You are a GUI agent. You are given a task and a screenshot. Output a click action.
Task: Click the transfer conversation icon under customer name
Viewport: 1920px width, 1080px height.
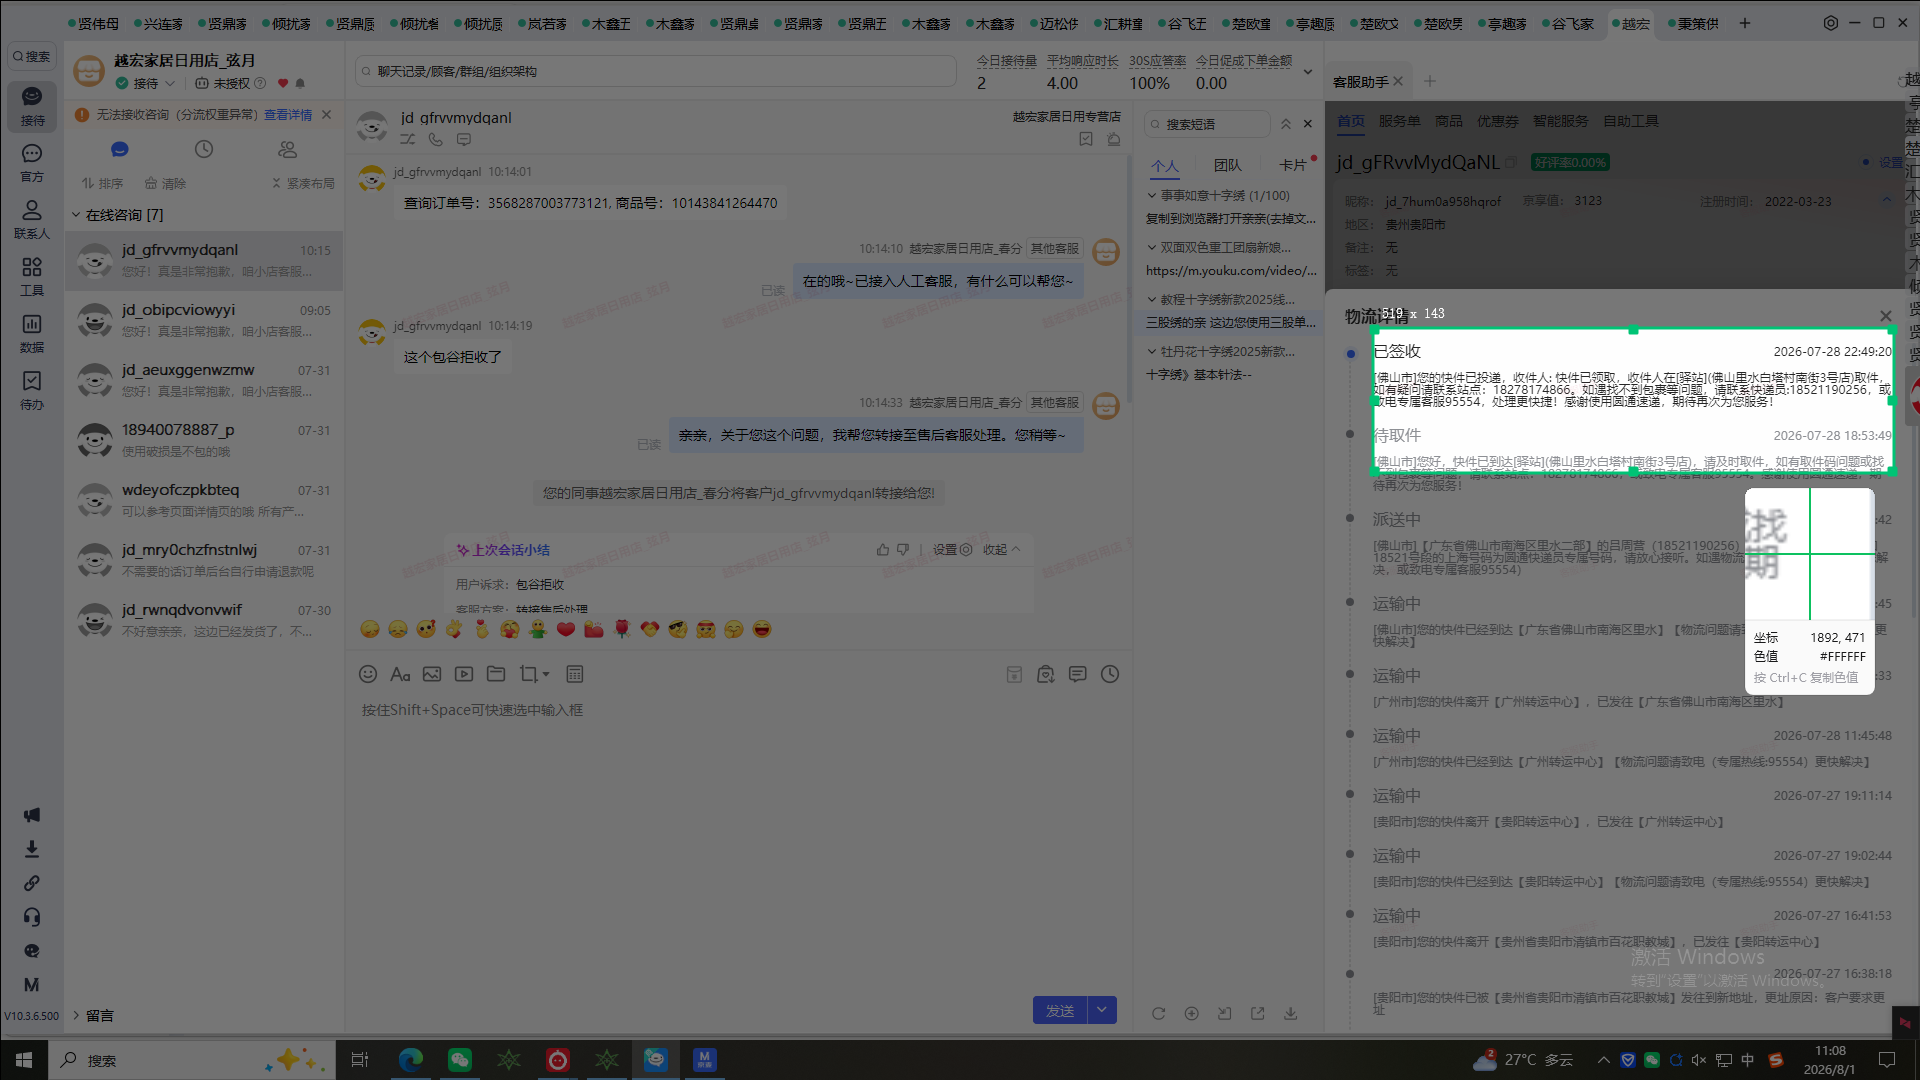408,140
